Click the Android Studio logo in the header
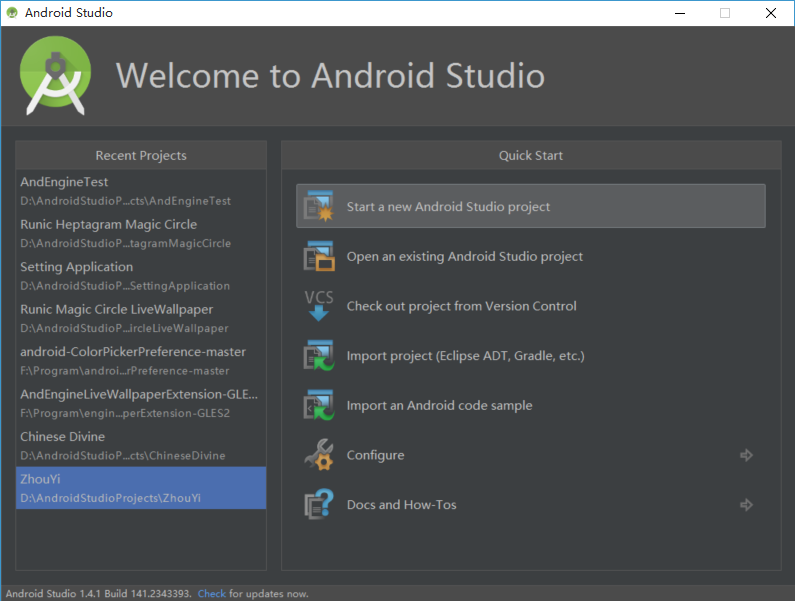This screenshot has height=601, width=795. (x=55, y=75)
